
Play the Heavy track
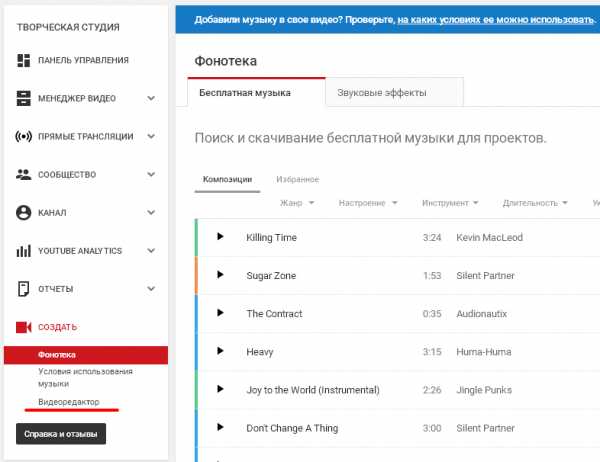220,351
